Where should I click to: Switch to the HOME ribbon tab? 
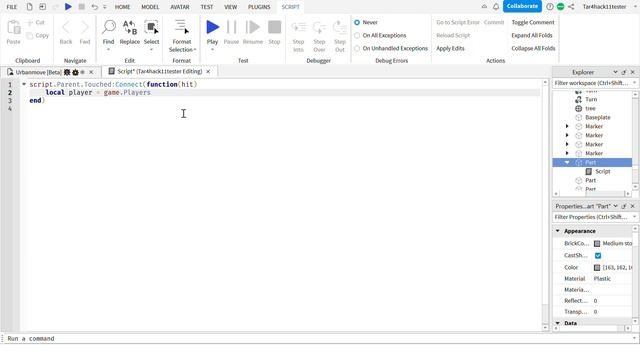pos(122,7)
